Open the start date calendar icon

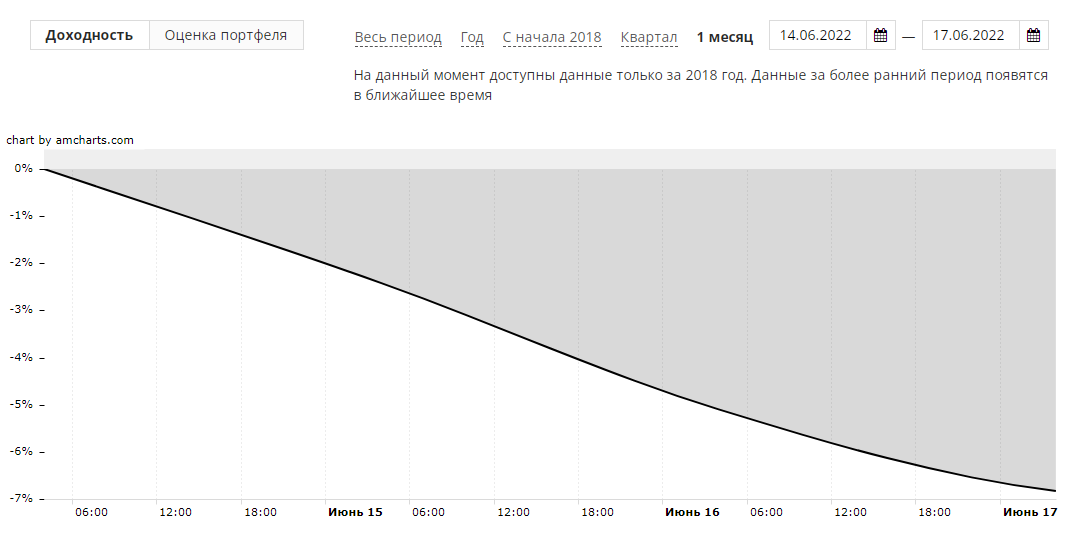click(x=880, y=36)
